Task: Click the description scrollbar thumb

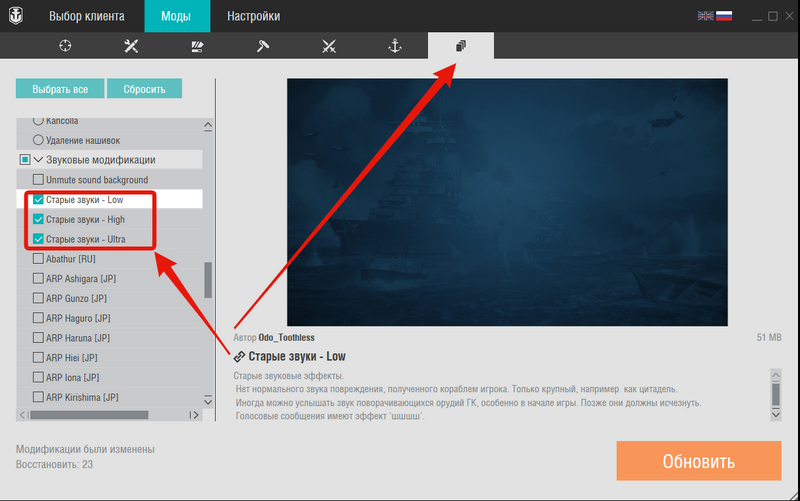Action: click(x=776, y=394)
